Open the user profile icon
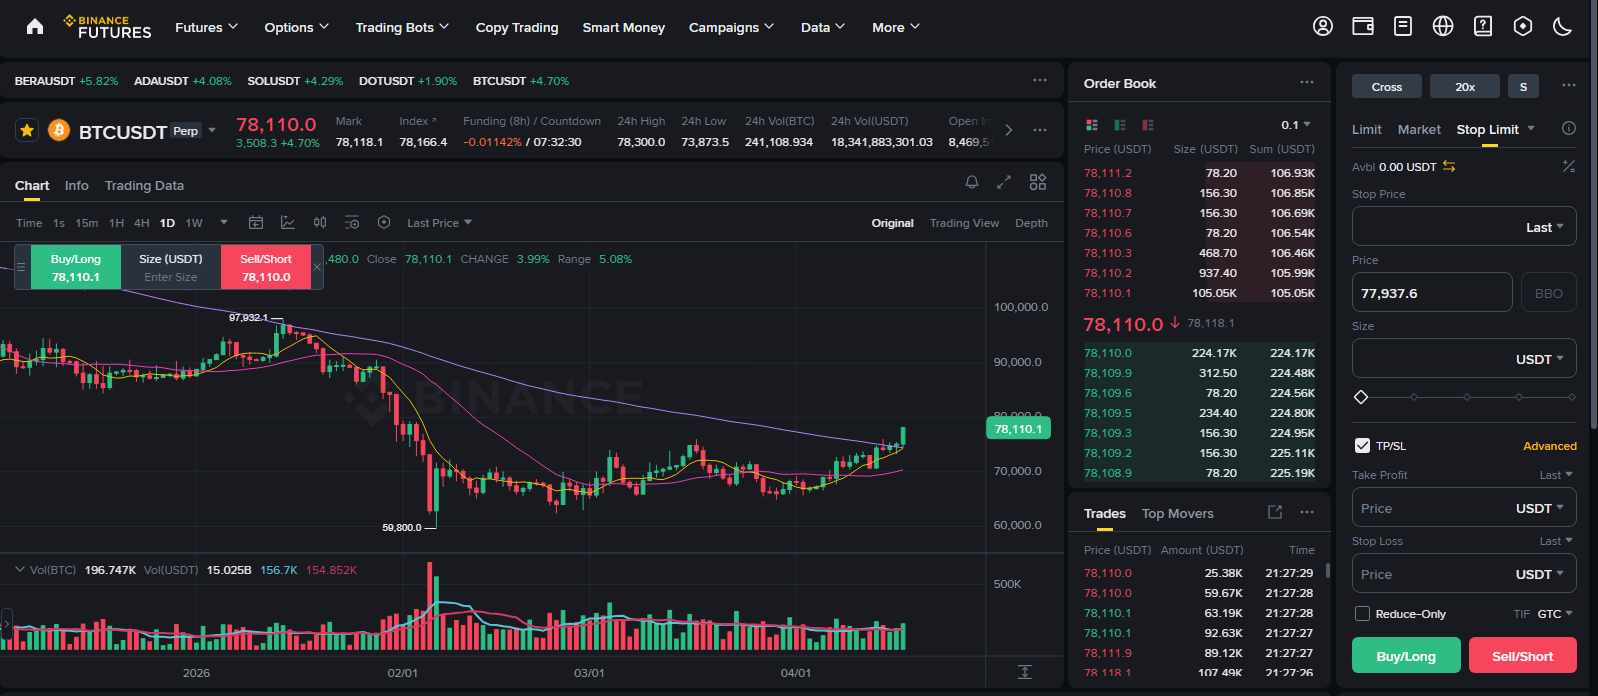The height and width of the screenshot is (696, 1598). coord(1323,27)
